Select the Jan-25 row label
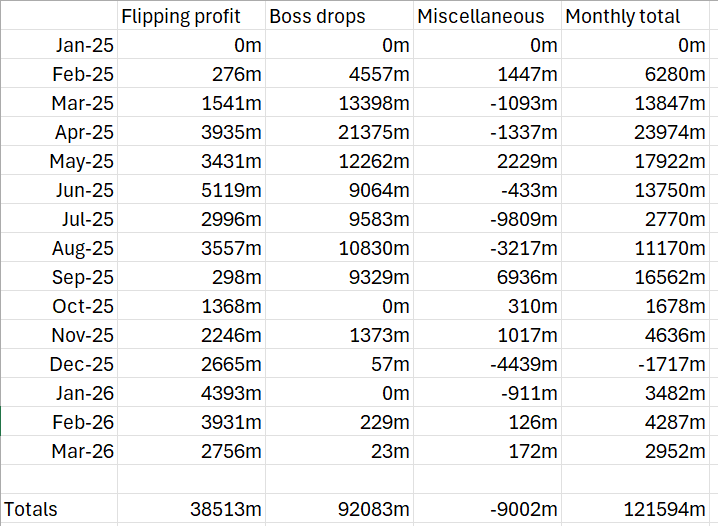 tap(59, 45)
